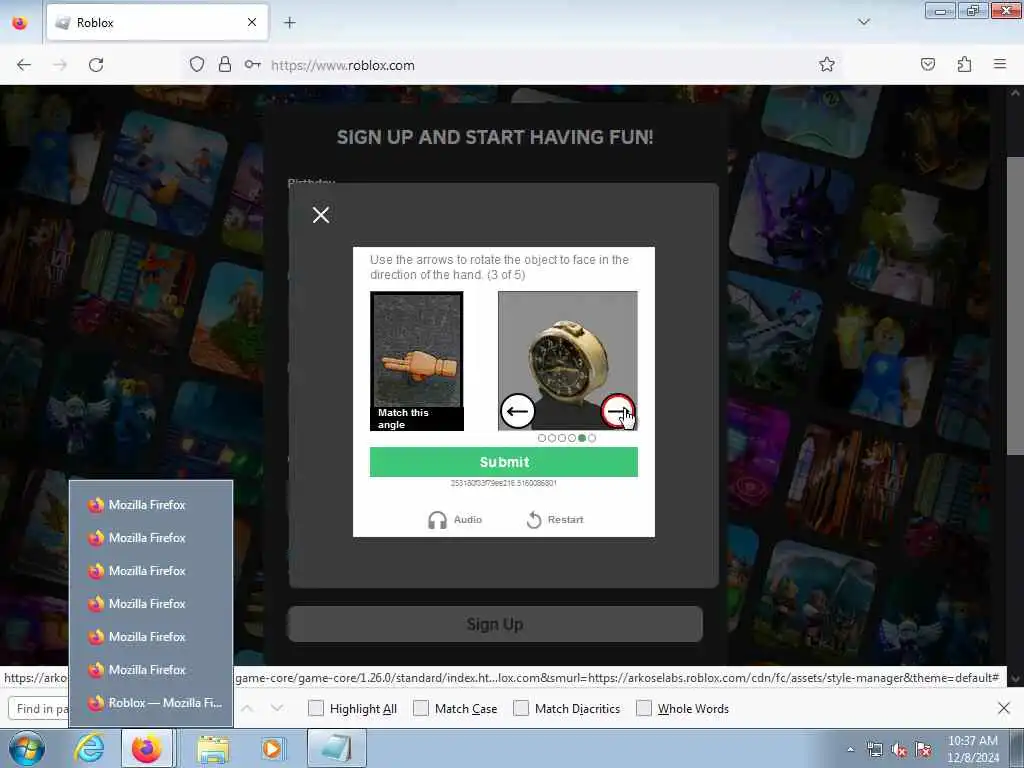Reload the Roblox page
The height and width of the screenshot is (768, 1024).
(x=96, y=65)
